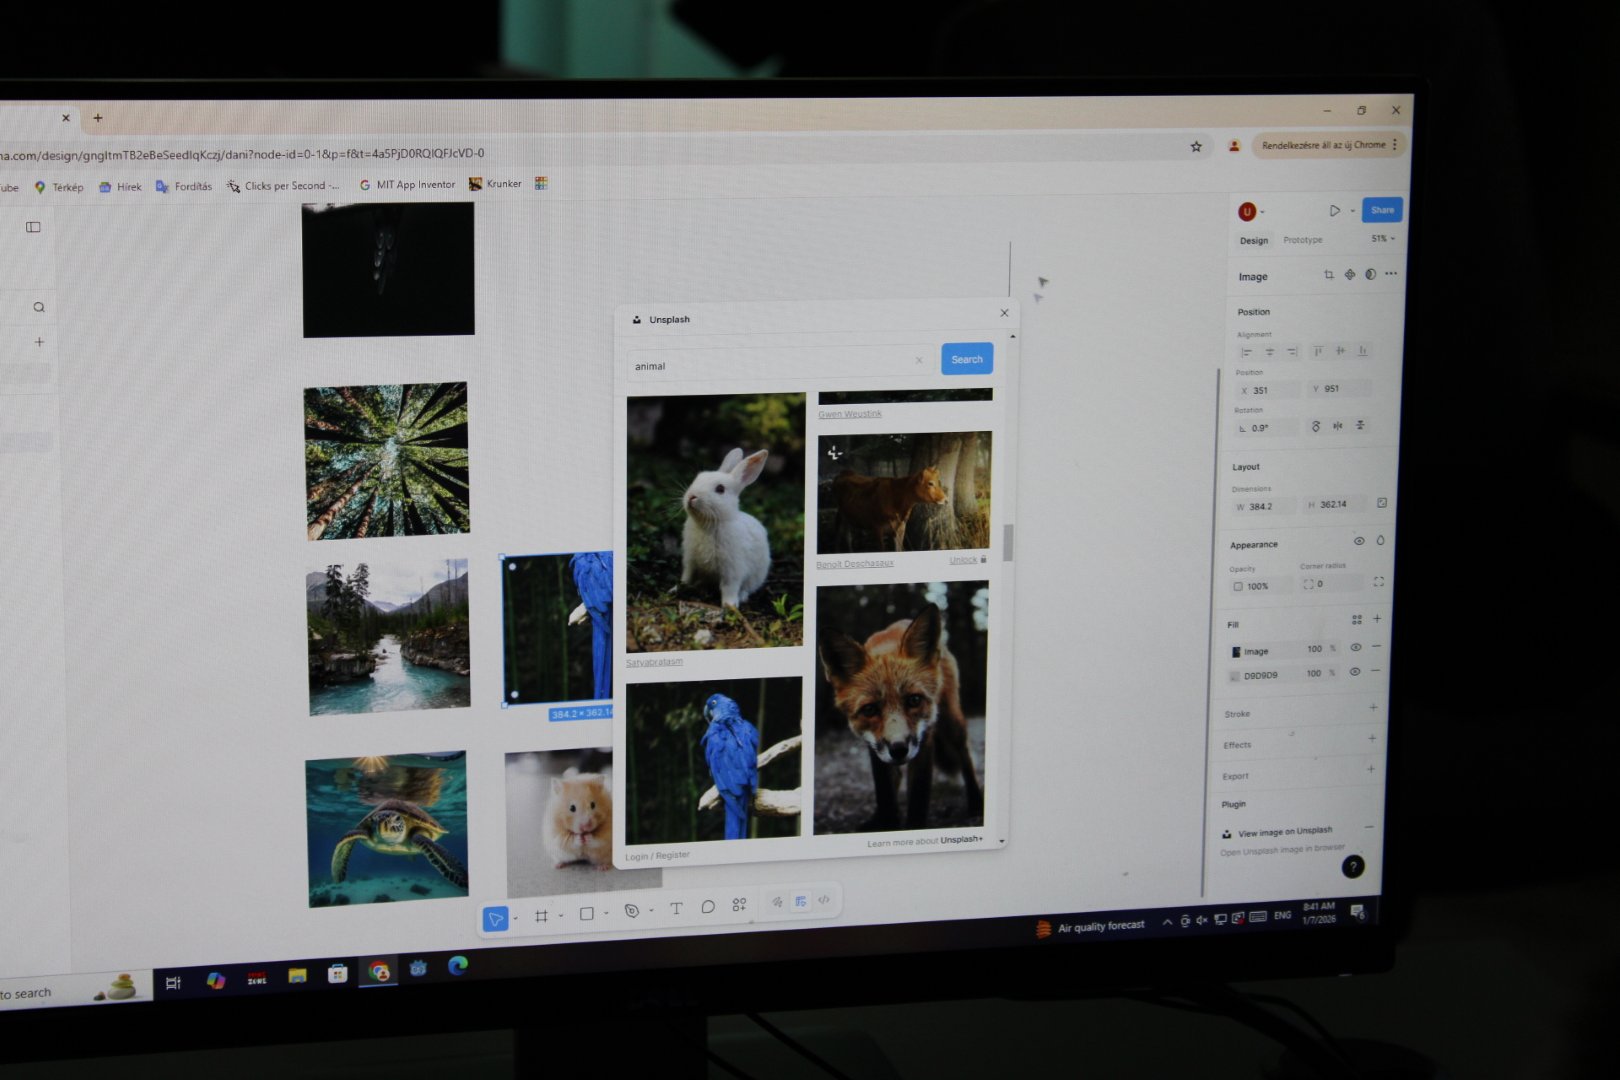
Task: Select the Pen tool
Action: tap(631, 911)
